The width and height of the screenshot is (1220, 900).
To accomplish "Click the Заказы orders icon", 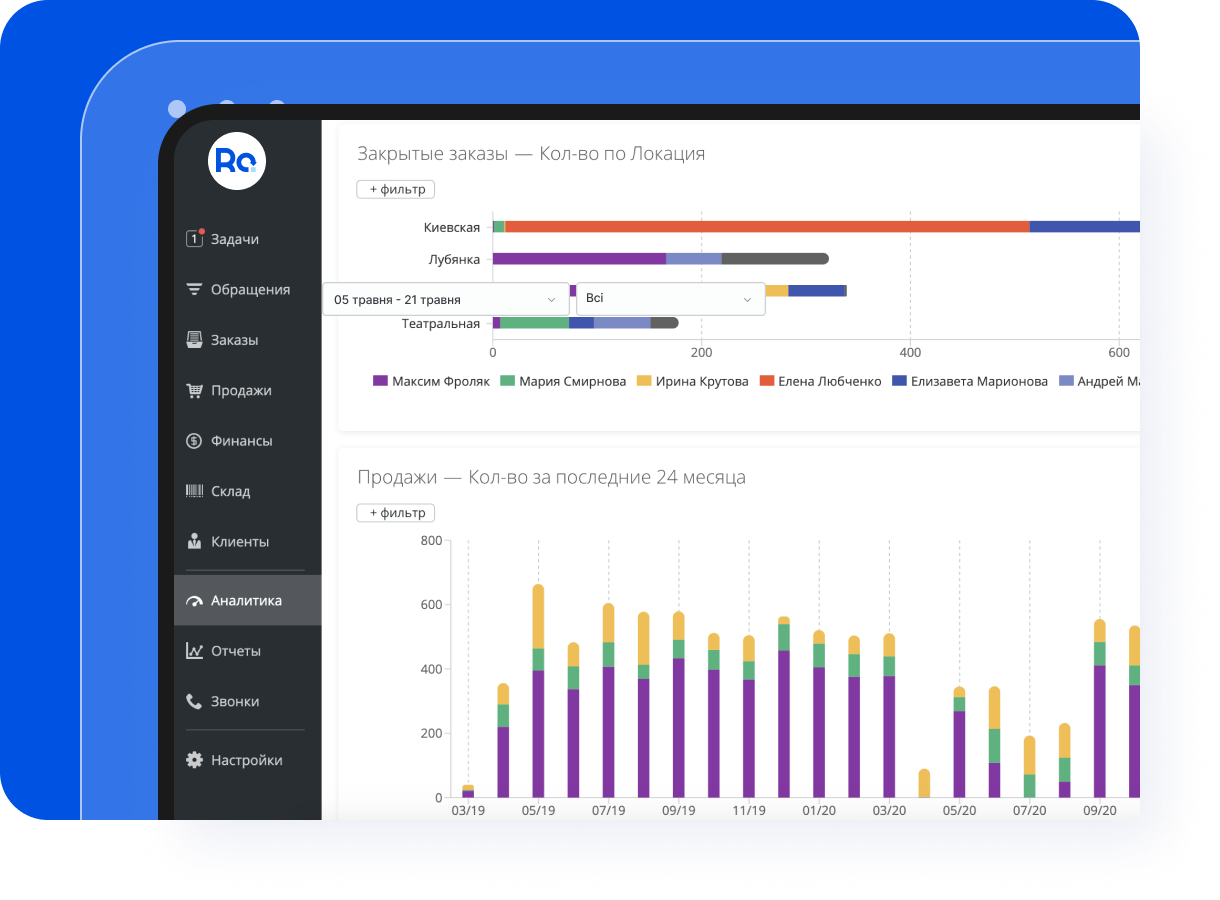I will tap(194, 340).
